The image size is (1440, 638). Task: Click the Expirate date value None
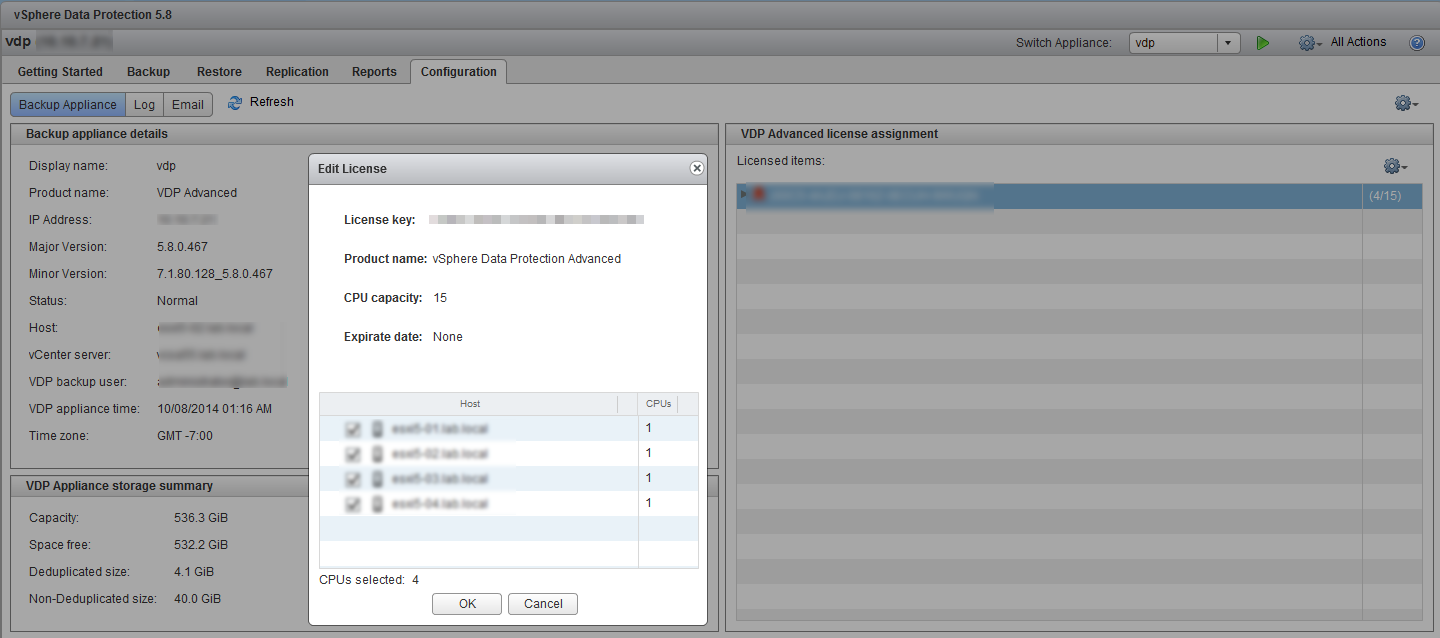coord(448,337)
